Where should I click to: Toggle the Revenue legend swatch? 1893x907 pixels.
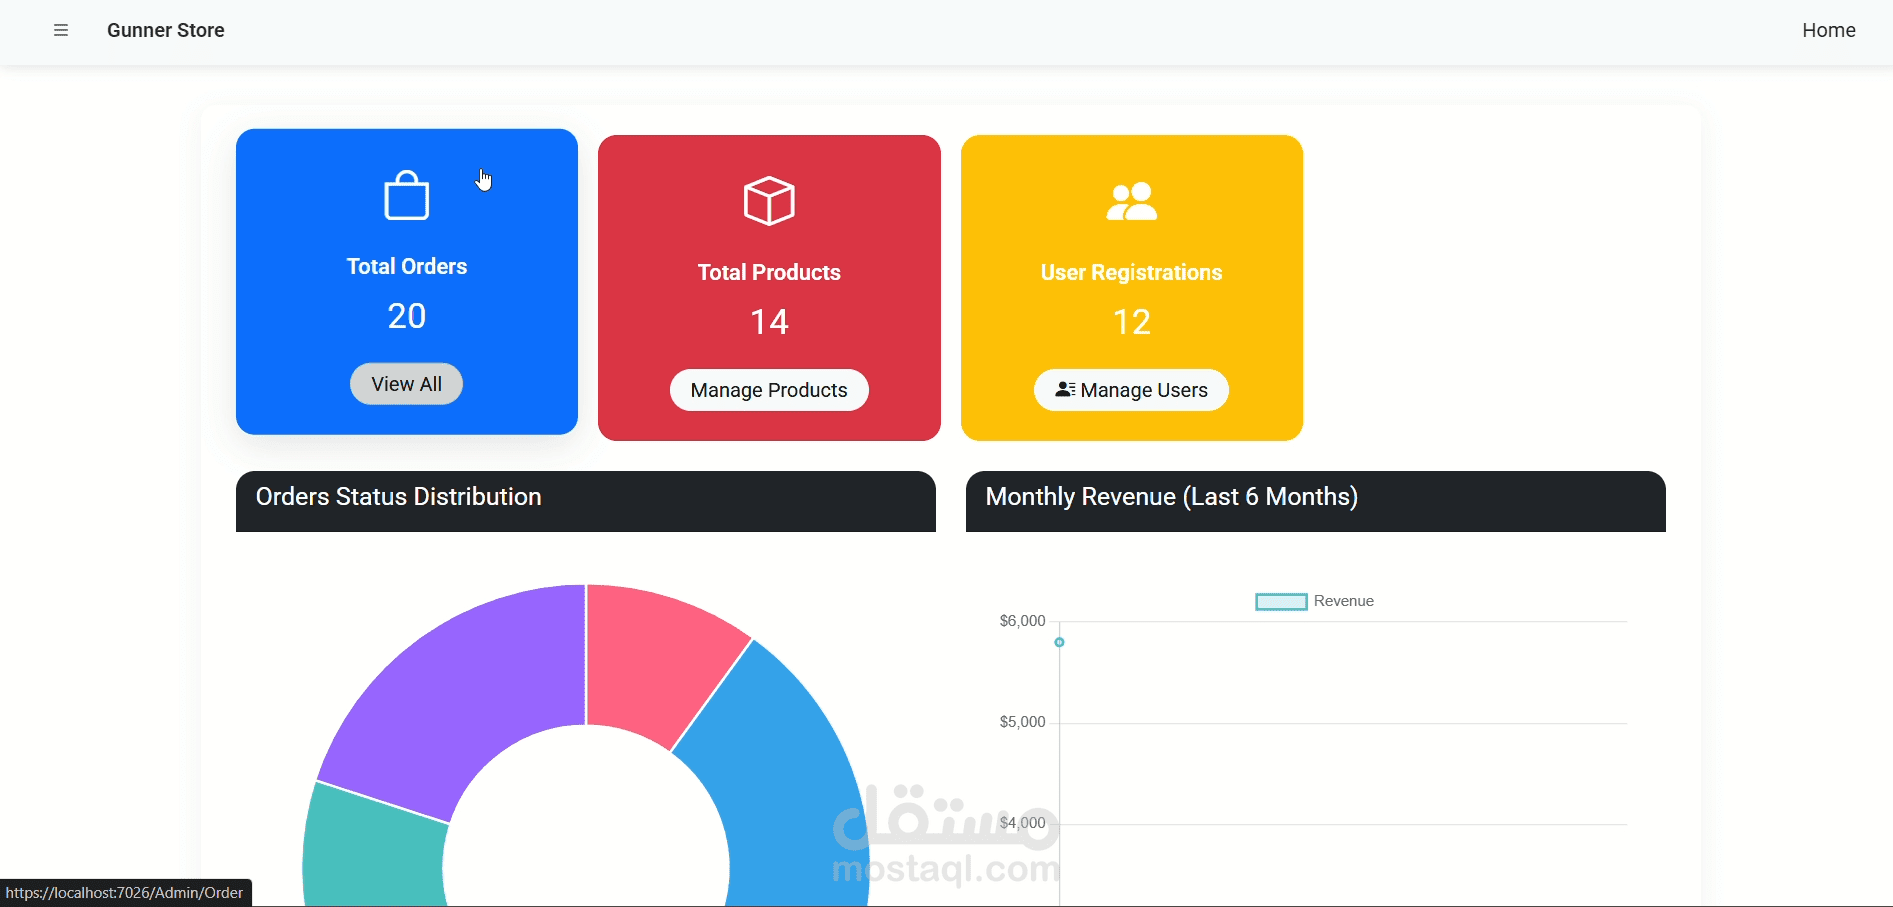click(1281, 601)
